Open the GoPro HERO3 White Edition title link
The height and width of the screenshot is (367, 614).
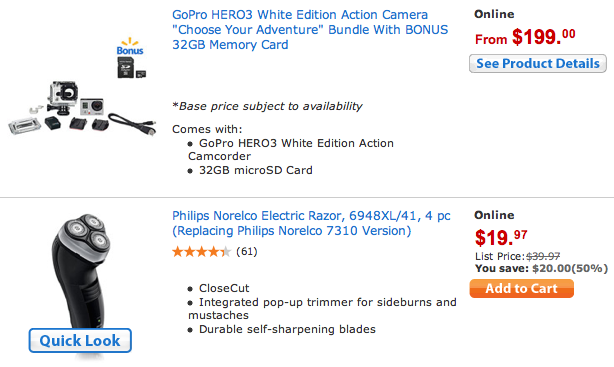(310, 30)
